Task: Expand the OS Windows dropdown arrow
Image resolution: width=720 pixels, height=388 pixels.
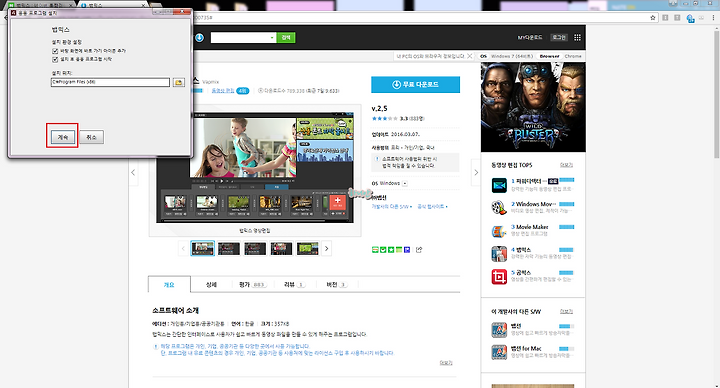Action: click(x=405, y=184)
